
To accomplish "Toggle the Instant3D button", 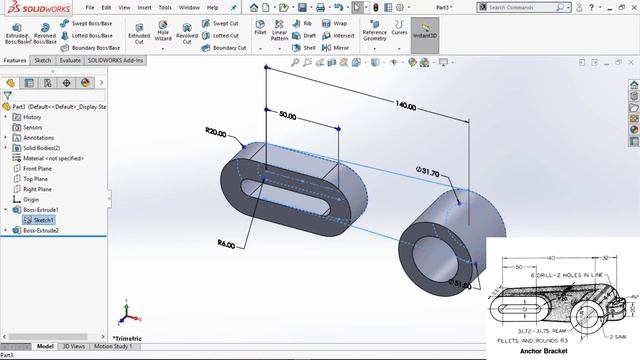I will [x=425, y=35].
